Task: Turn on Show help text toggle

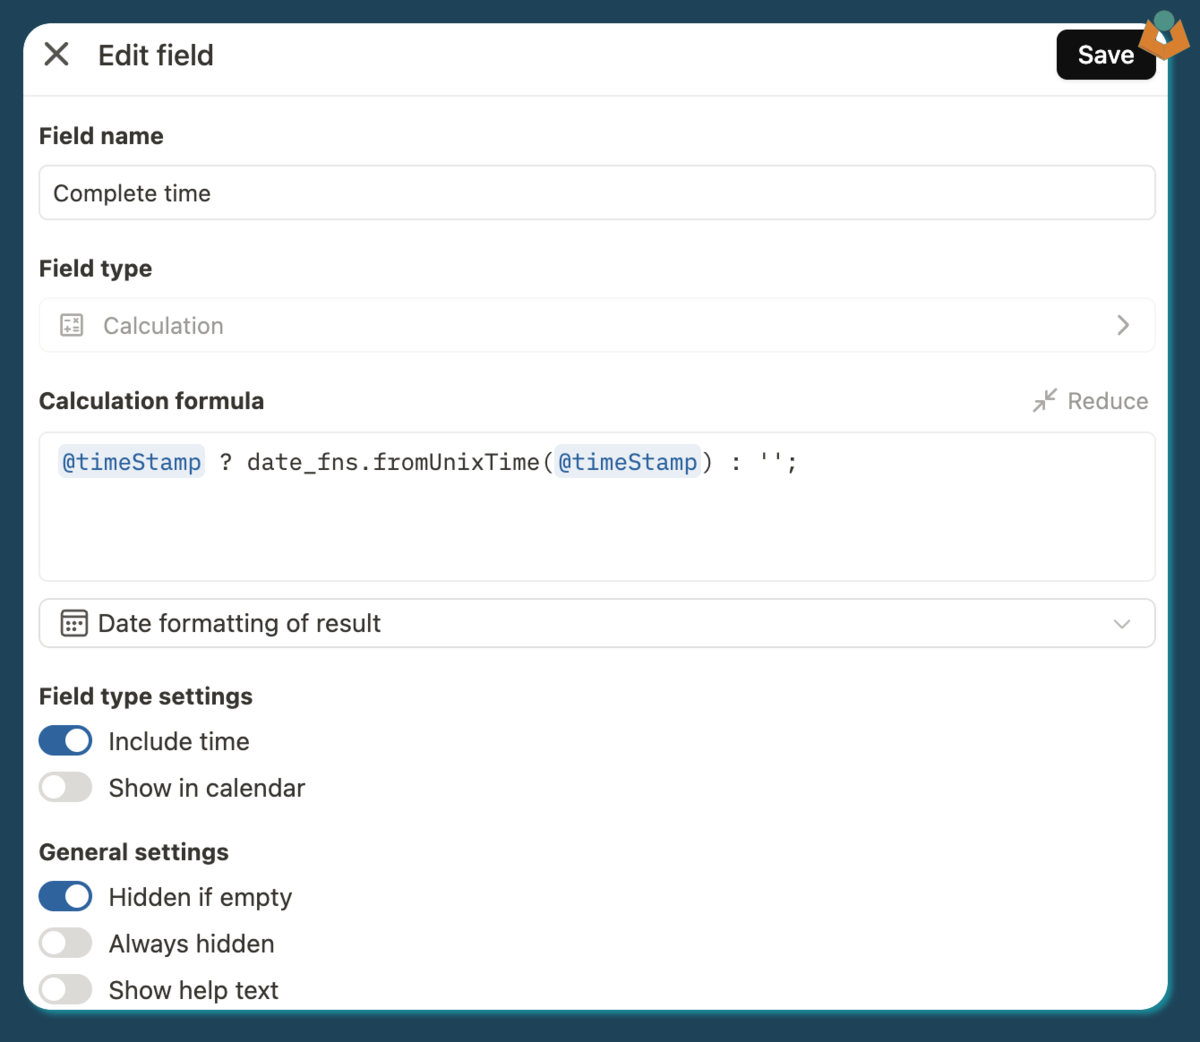Action: 66,990
